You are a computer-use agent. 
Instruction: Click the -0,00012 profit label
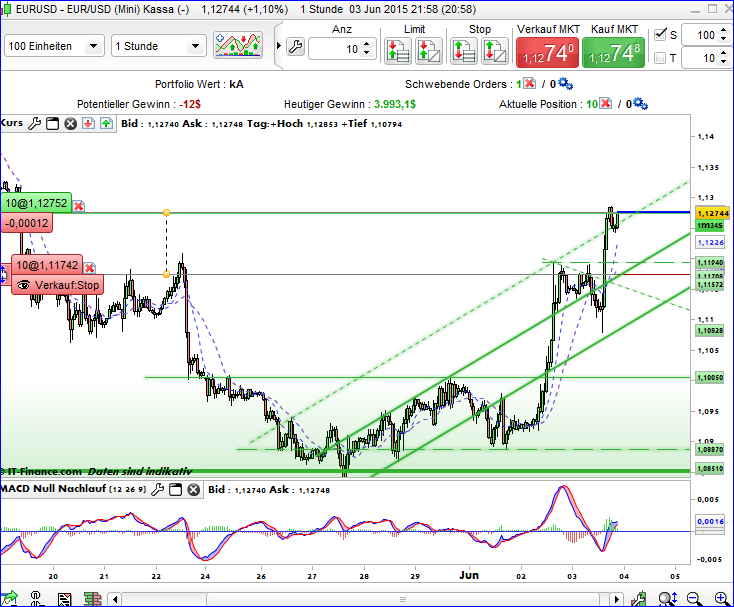point(27,223)
